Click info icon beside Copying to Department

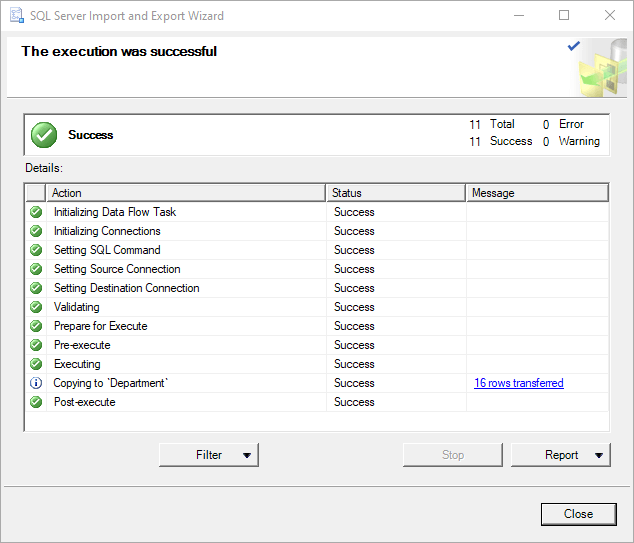[x=36, y=383]
